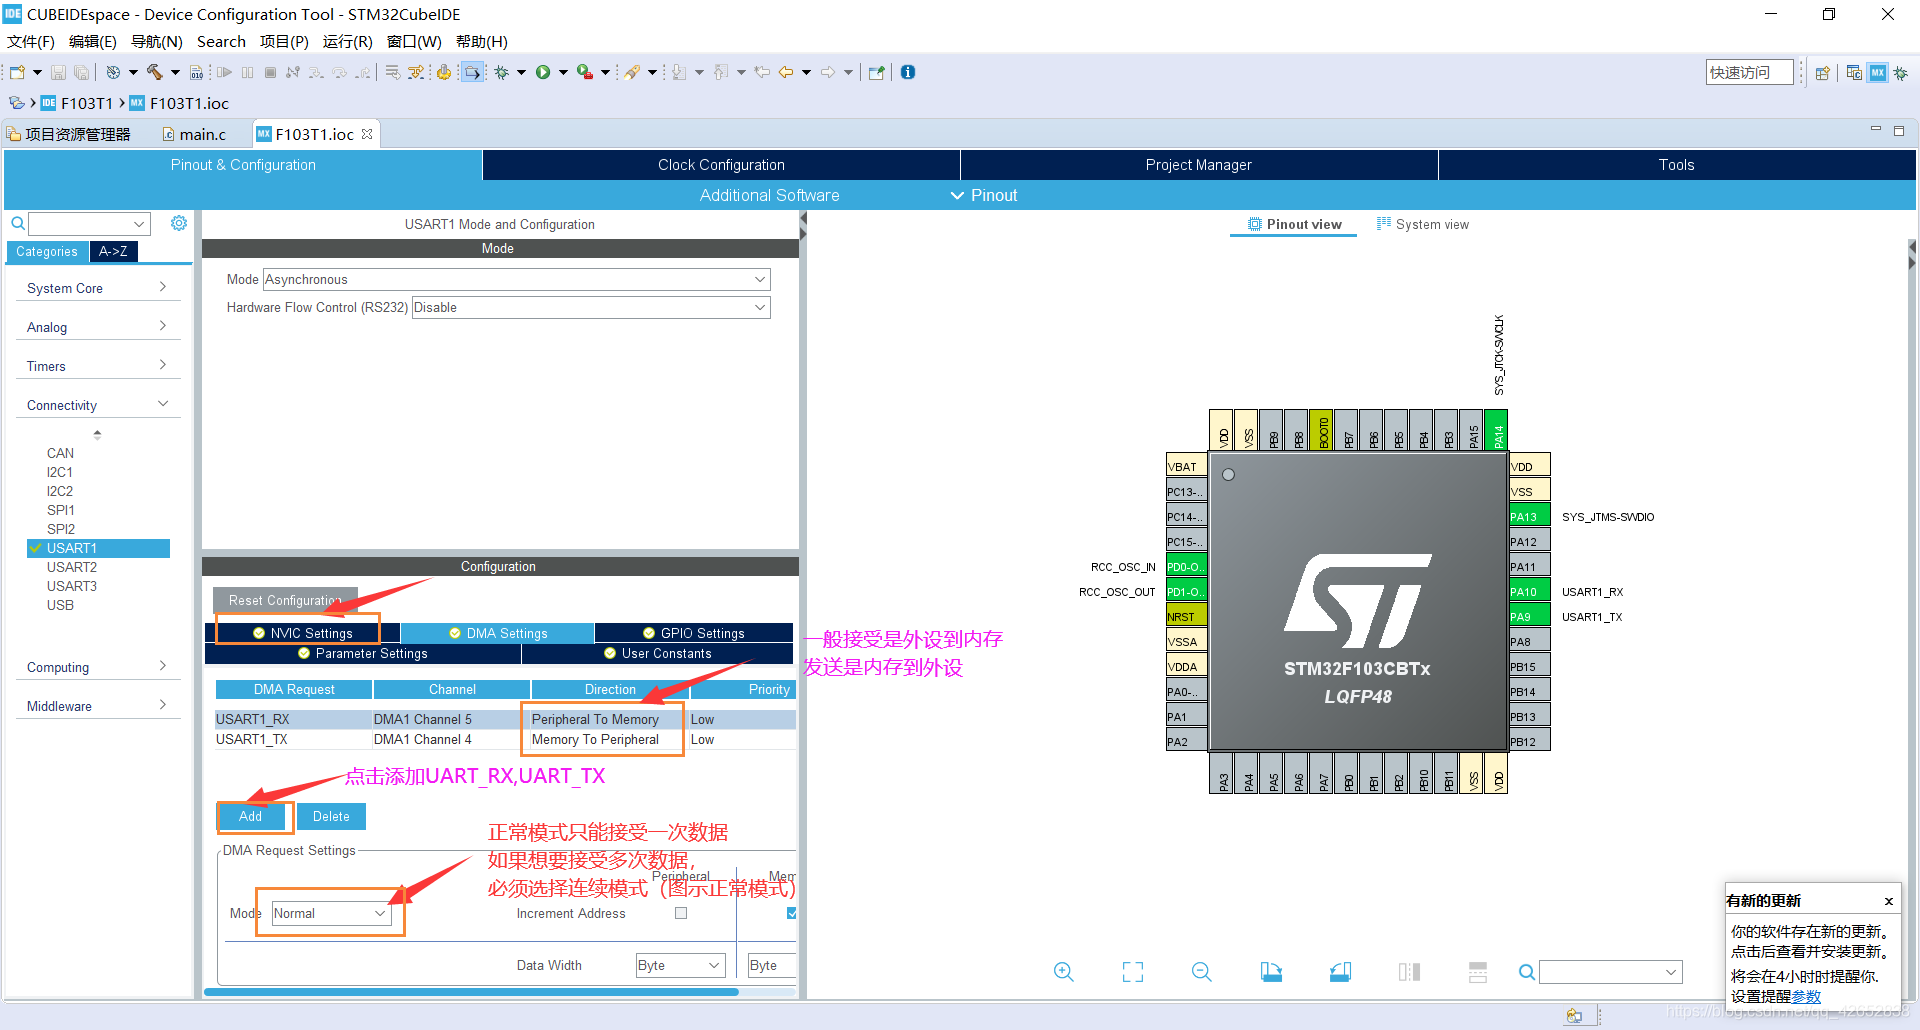This screenshot has height=1030, width=1920.
Task: Click the Add DMA request button
Action: pyautogui.click(x=251, y=816)
